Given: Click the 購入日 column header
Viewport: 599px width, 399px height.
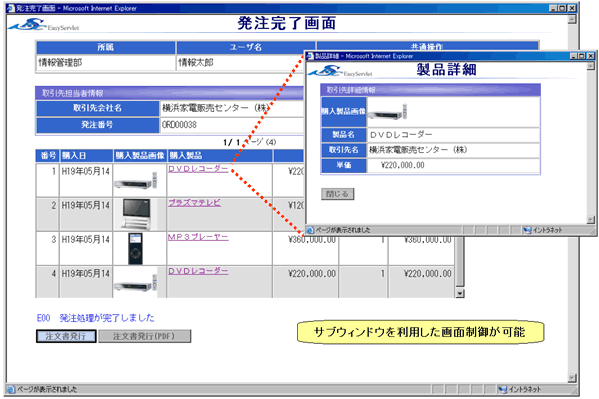Looking at the screenshot, I should [x=86, y=156].
